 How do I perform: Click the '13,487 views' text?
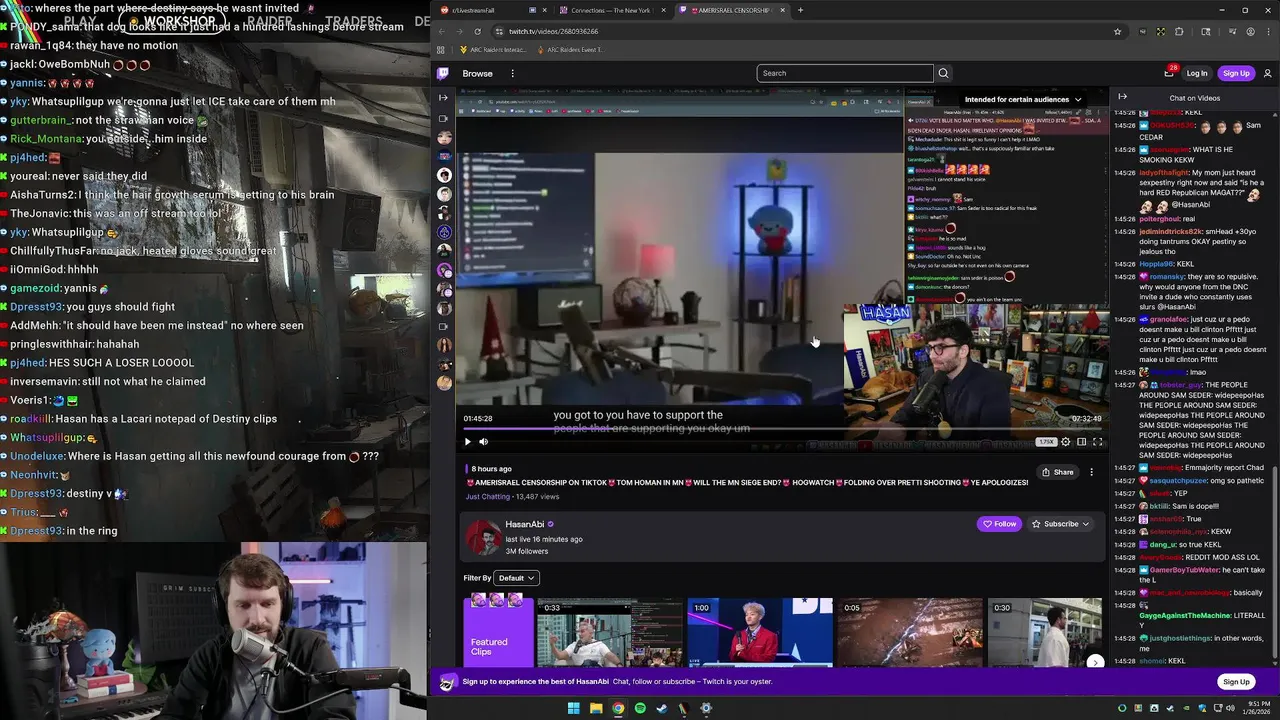pos(537,496)
